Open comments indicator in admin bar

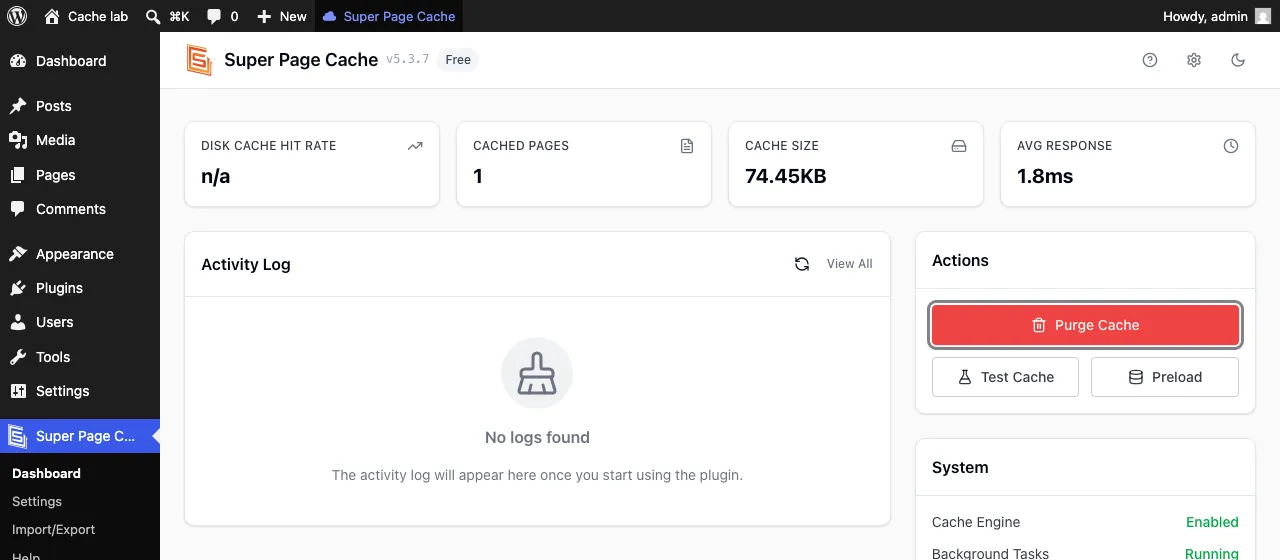(x=222, y=16)
